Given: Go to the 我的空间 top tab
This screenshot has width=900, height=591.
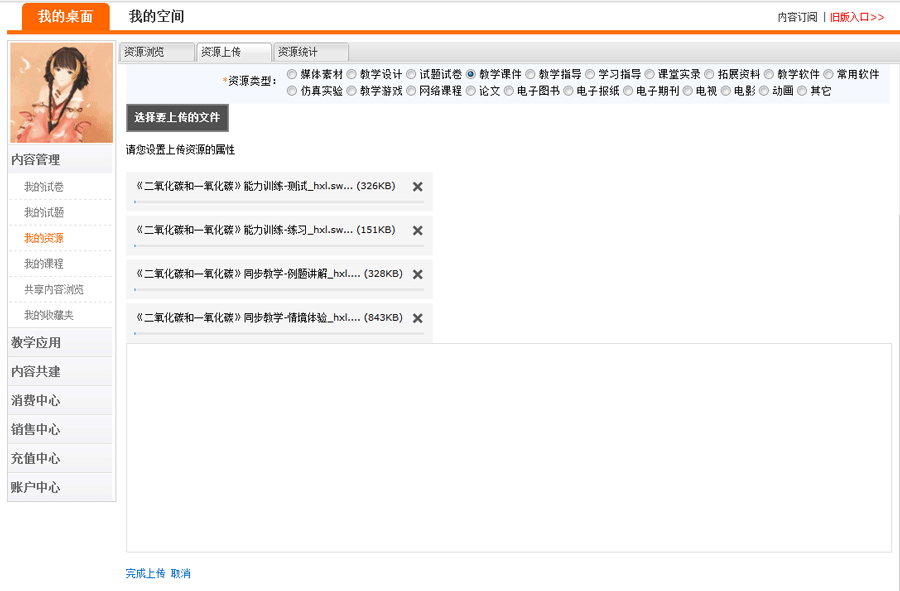Looking at the screenshot, I should tap(156, 17).
